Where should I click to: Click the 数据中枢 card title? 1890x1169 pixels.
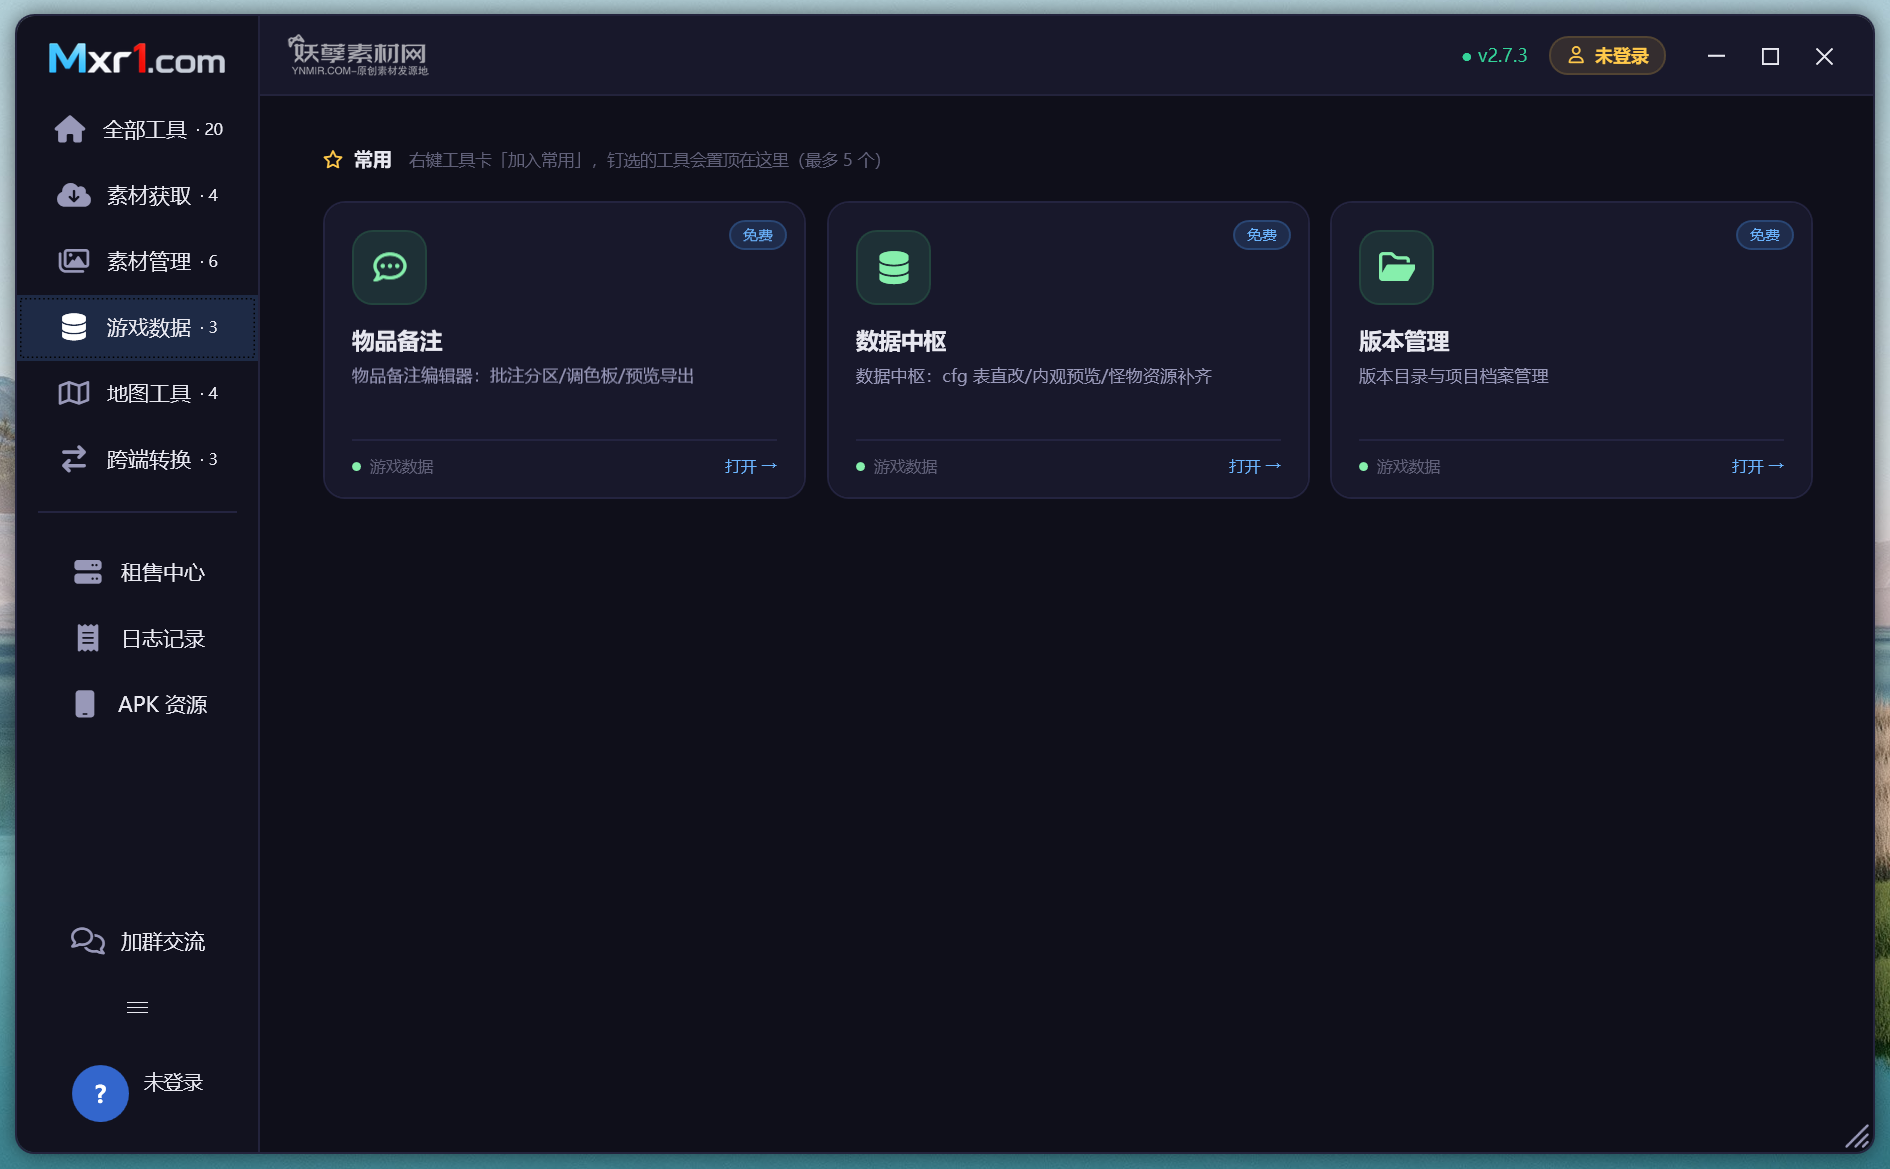tap(901, 341)
